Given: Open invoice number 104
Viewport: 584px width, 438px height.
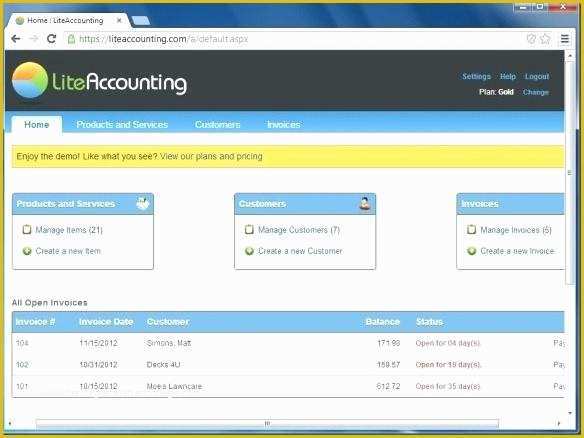Looking at the screenshot, I should [x=22, y=343].
